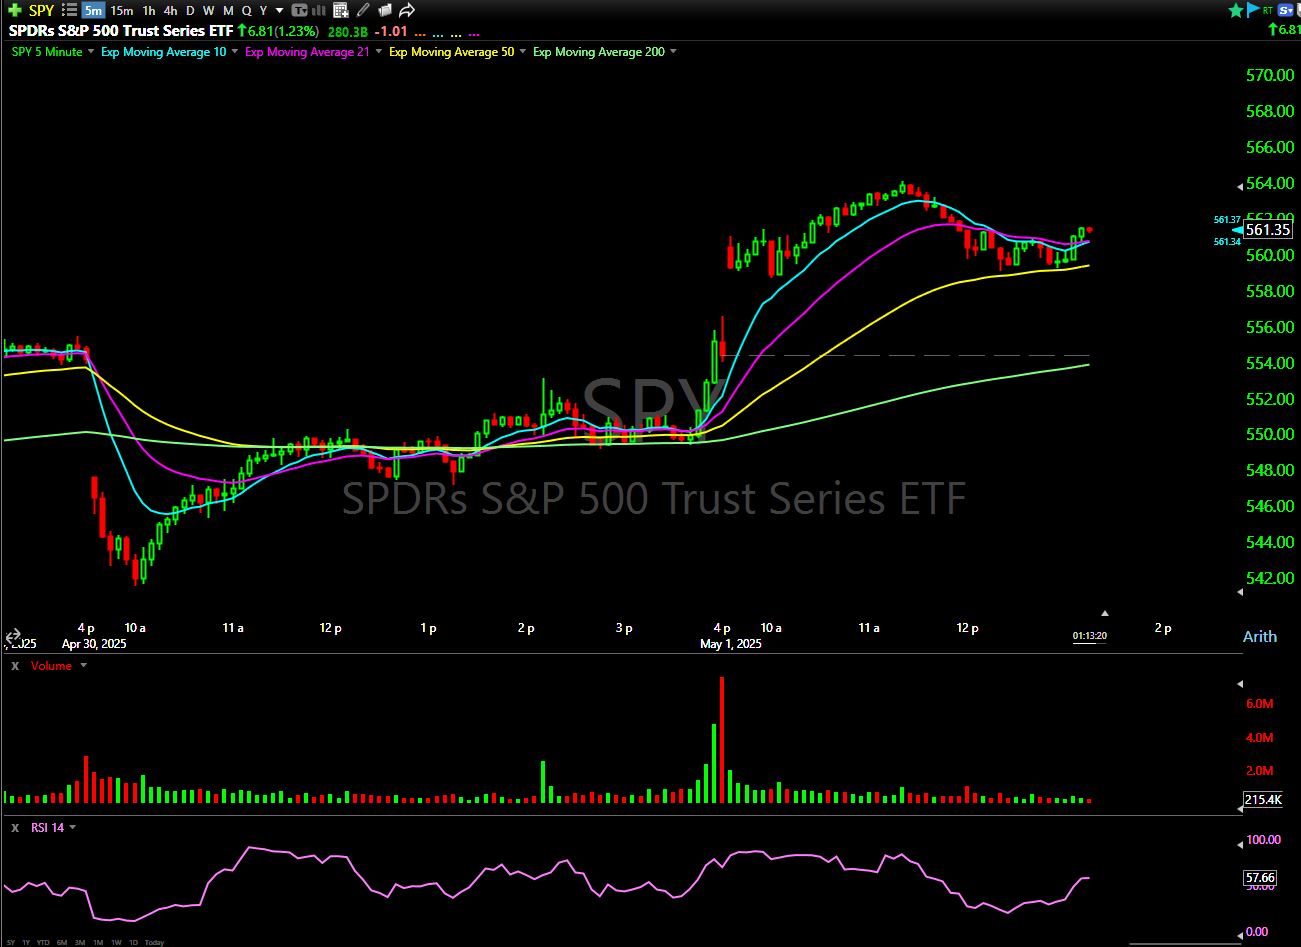Switch to the 1h timeframe
The image size is (1301, 947).
pos(148,10)
